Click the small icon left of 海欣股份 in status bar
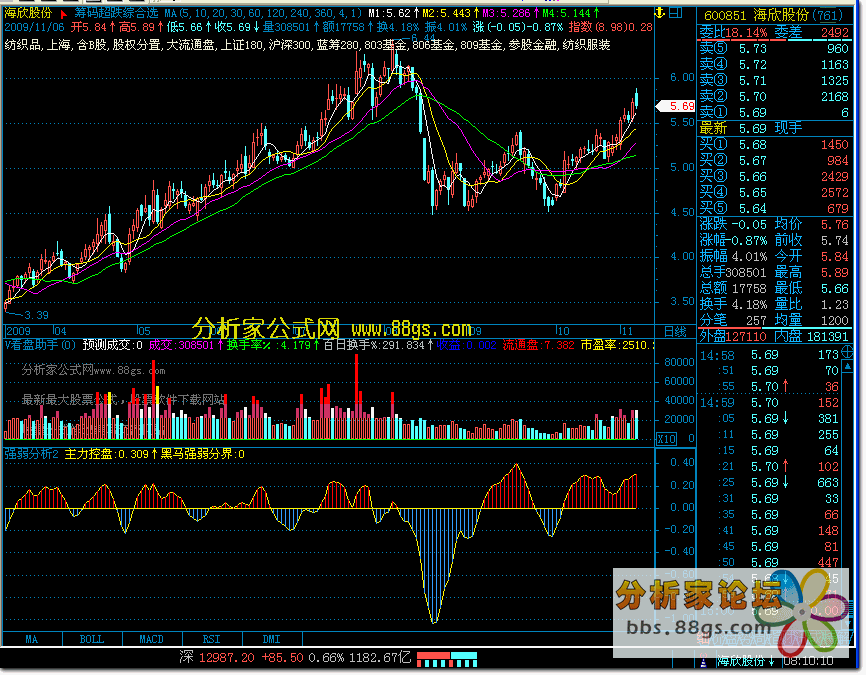The width and height of the screenshot is (866, 675). click(x=704, y=661)
